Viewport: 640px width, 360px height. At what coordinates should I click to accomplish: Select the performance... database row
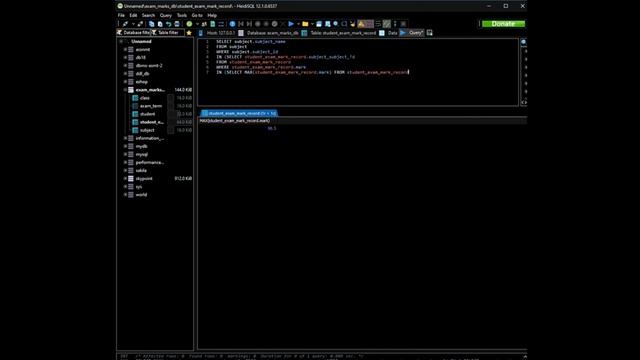pos(155,162)
